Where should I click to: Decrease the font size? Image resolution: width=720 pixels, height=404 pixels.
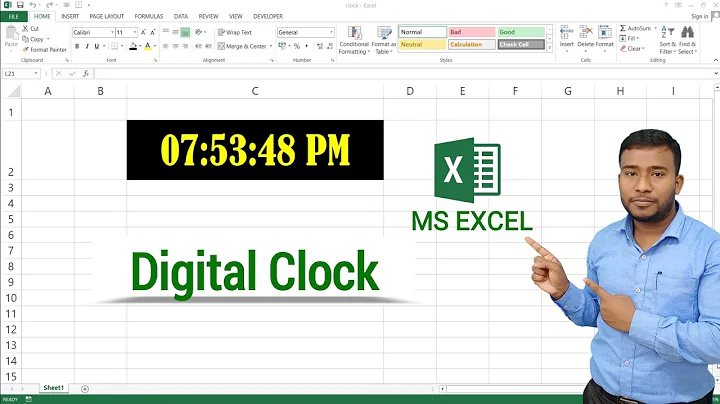pos(153,32)
